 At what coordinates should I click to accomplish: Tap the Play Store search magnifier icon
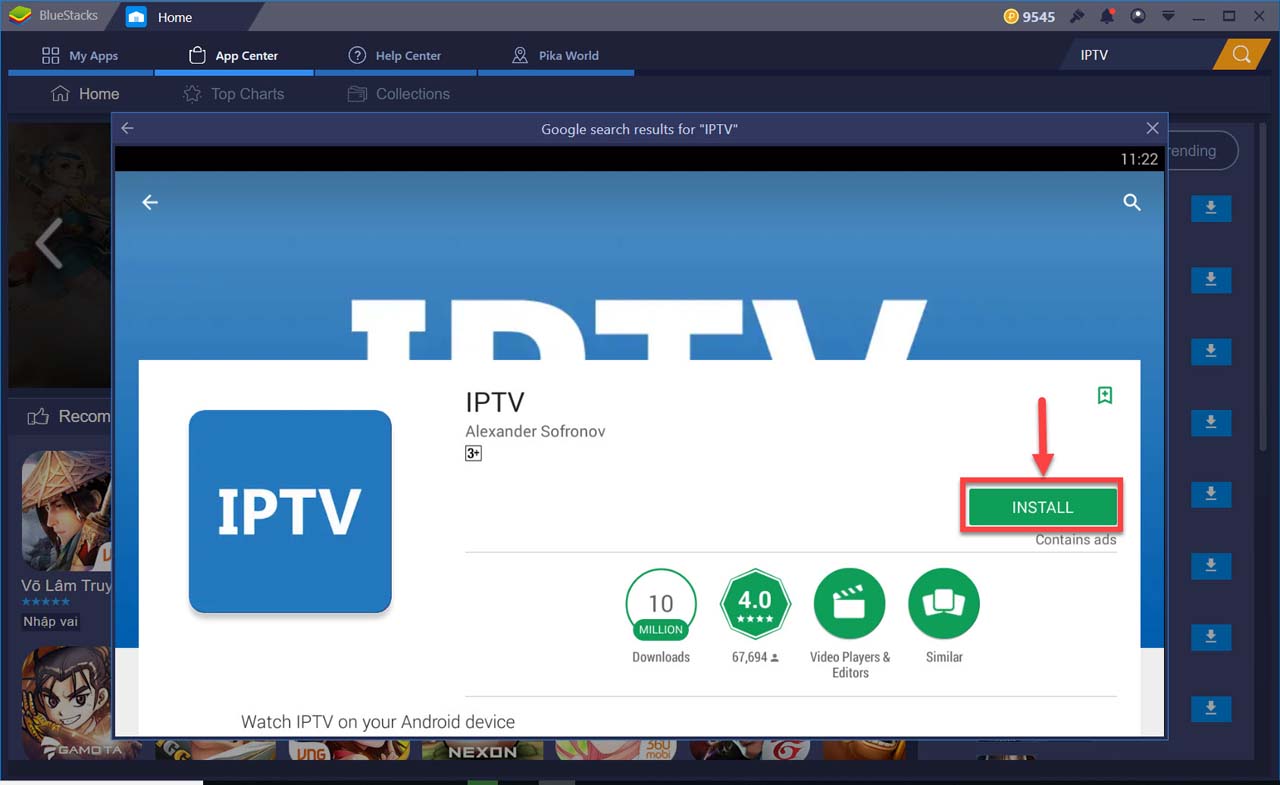point(1132,202)
